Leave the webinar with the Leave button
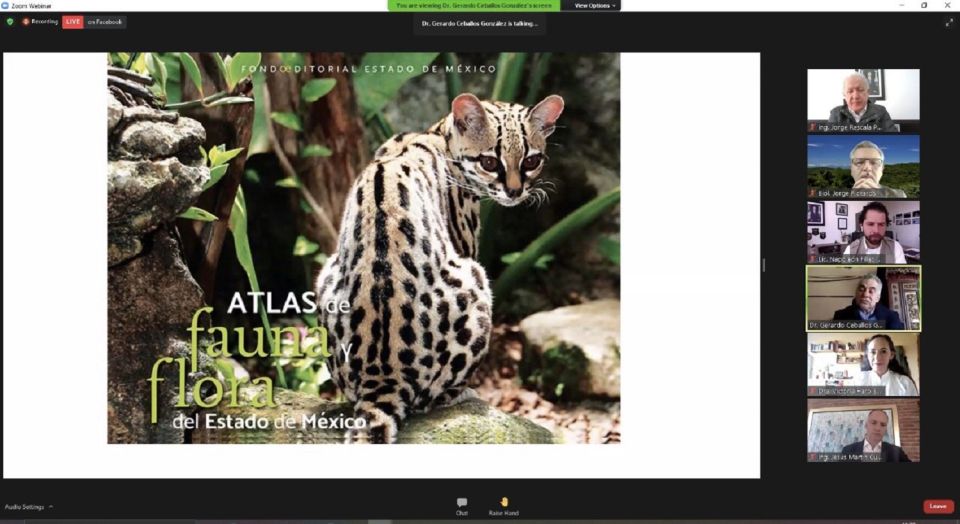 tap(938, 506)
